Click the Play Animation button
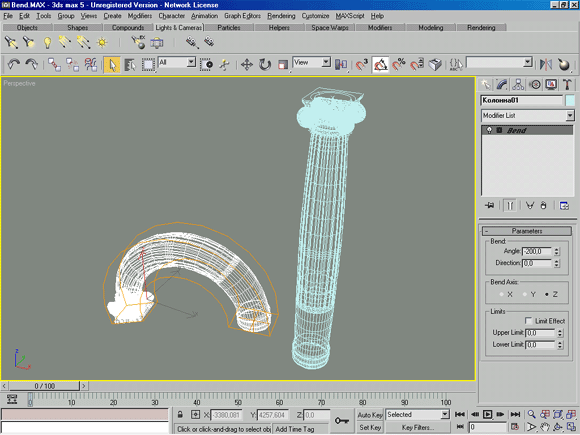The width and height of the screenshot is (580, 435). [x=488, y=414]
